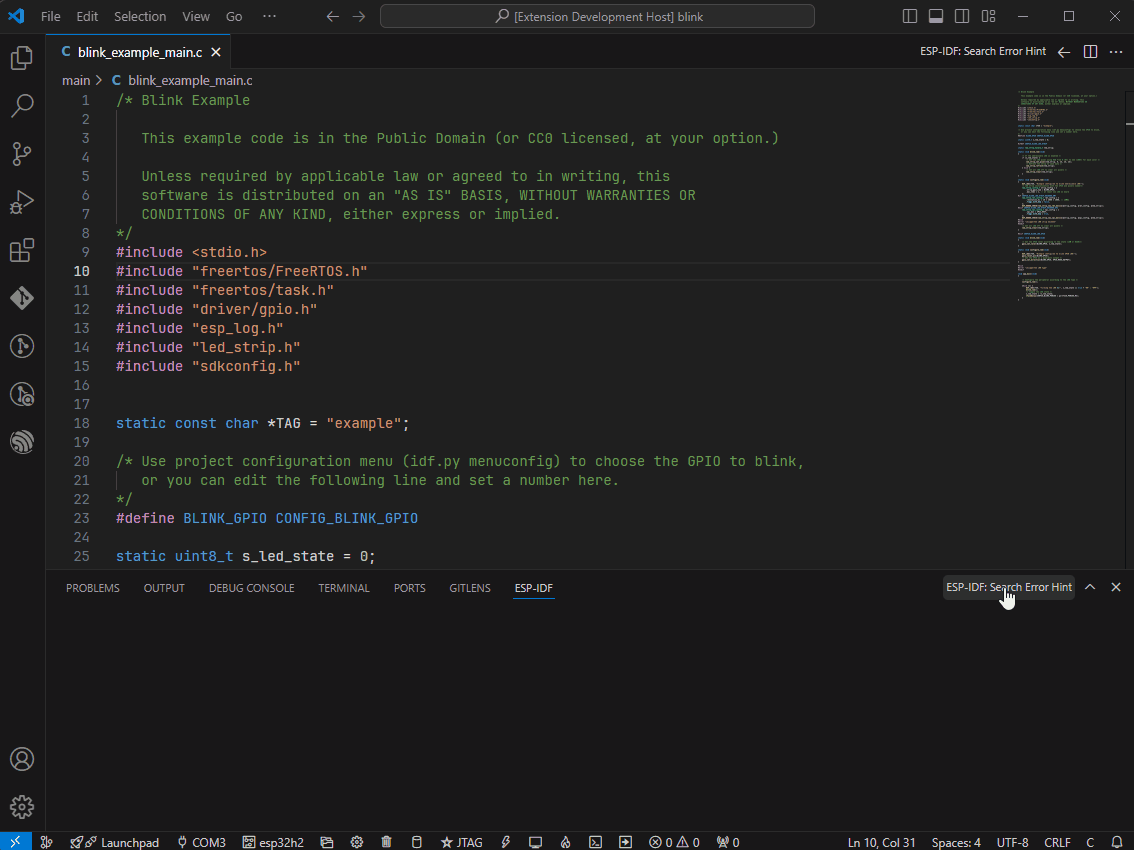Viewport: 1134px width, 850px height.
Task: Expand the main breadcrumb item
Action: pyautogui.click(x=76, y=80)
